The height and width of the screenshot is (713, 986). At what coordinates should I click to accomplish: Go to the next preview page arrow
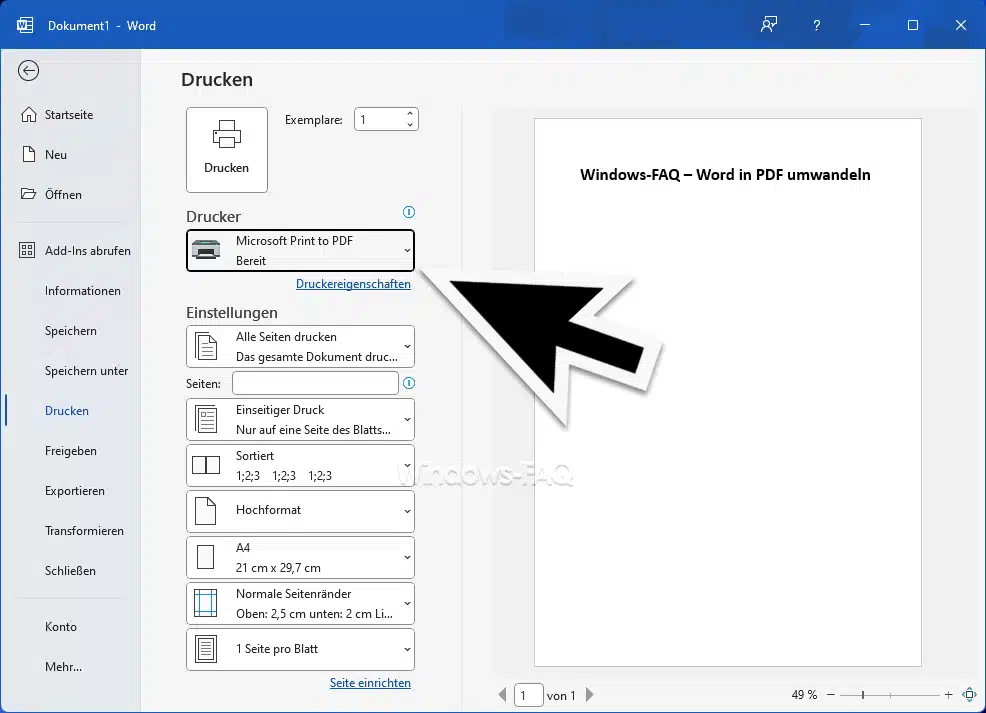[x=589, y=695]
